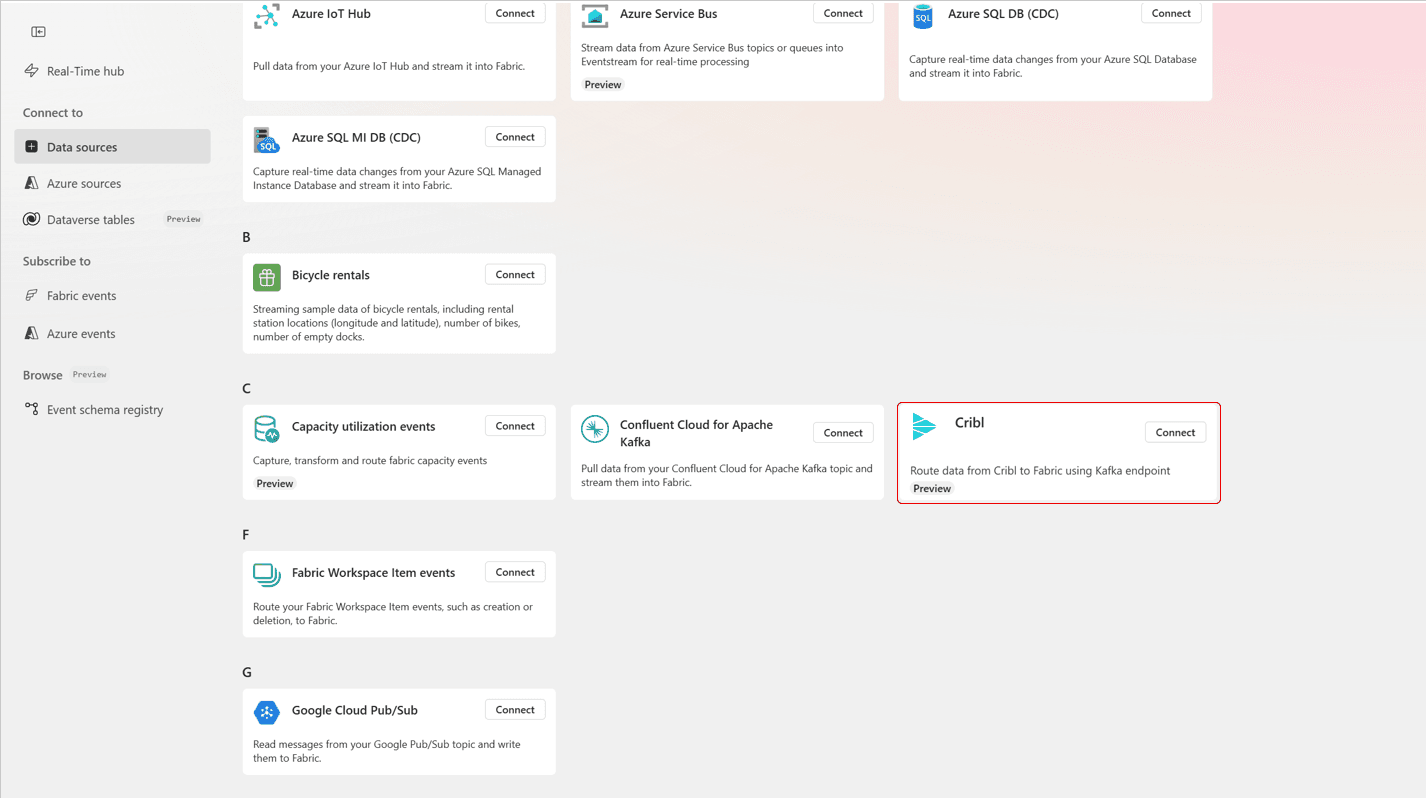Connect to the Cribl source
Image resolution: width=1426 pixels, height=798 pixels.
[x=1175, y=432]
